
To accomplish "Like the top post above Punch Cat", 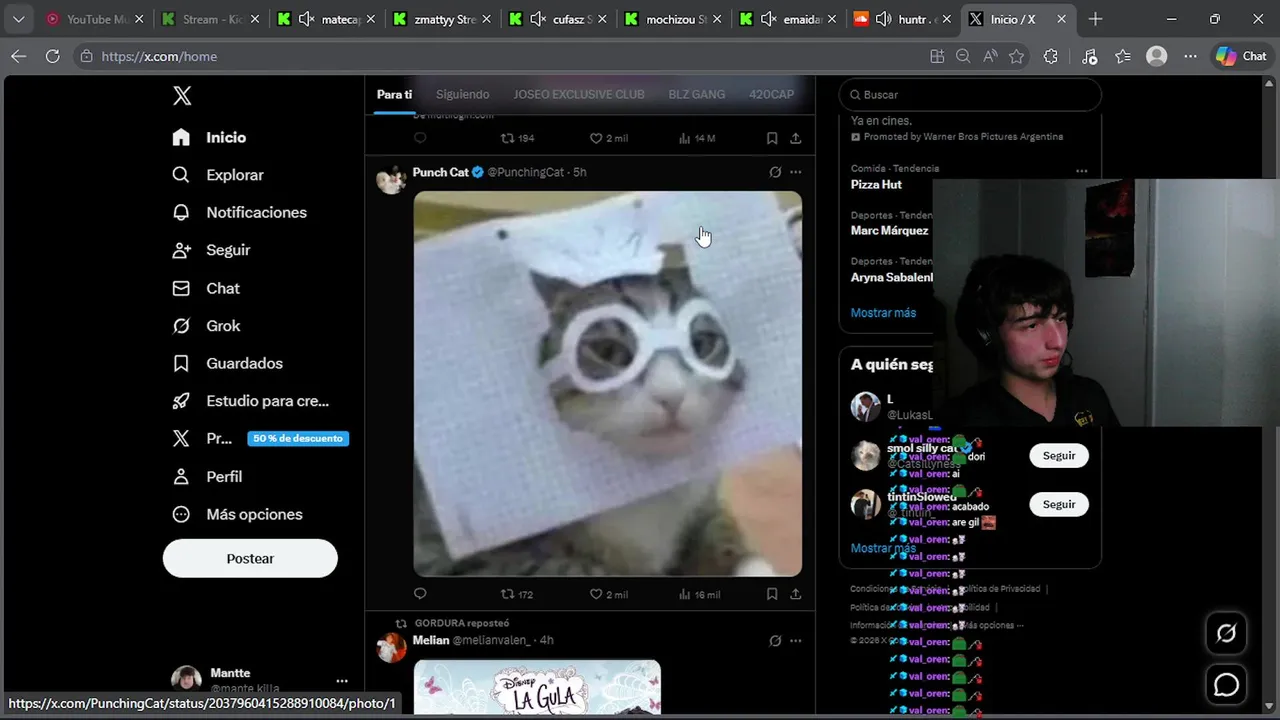I will click(608, 138).
